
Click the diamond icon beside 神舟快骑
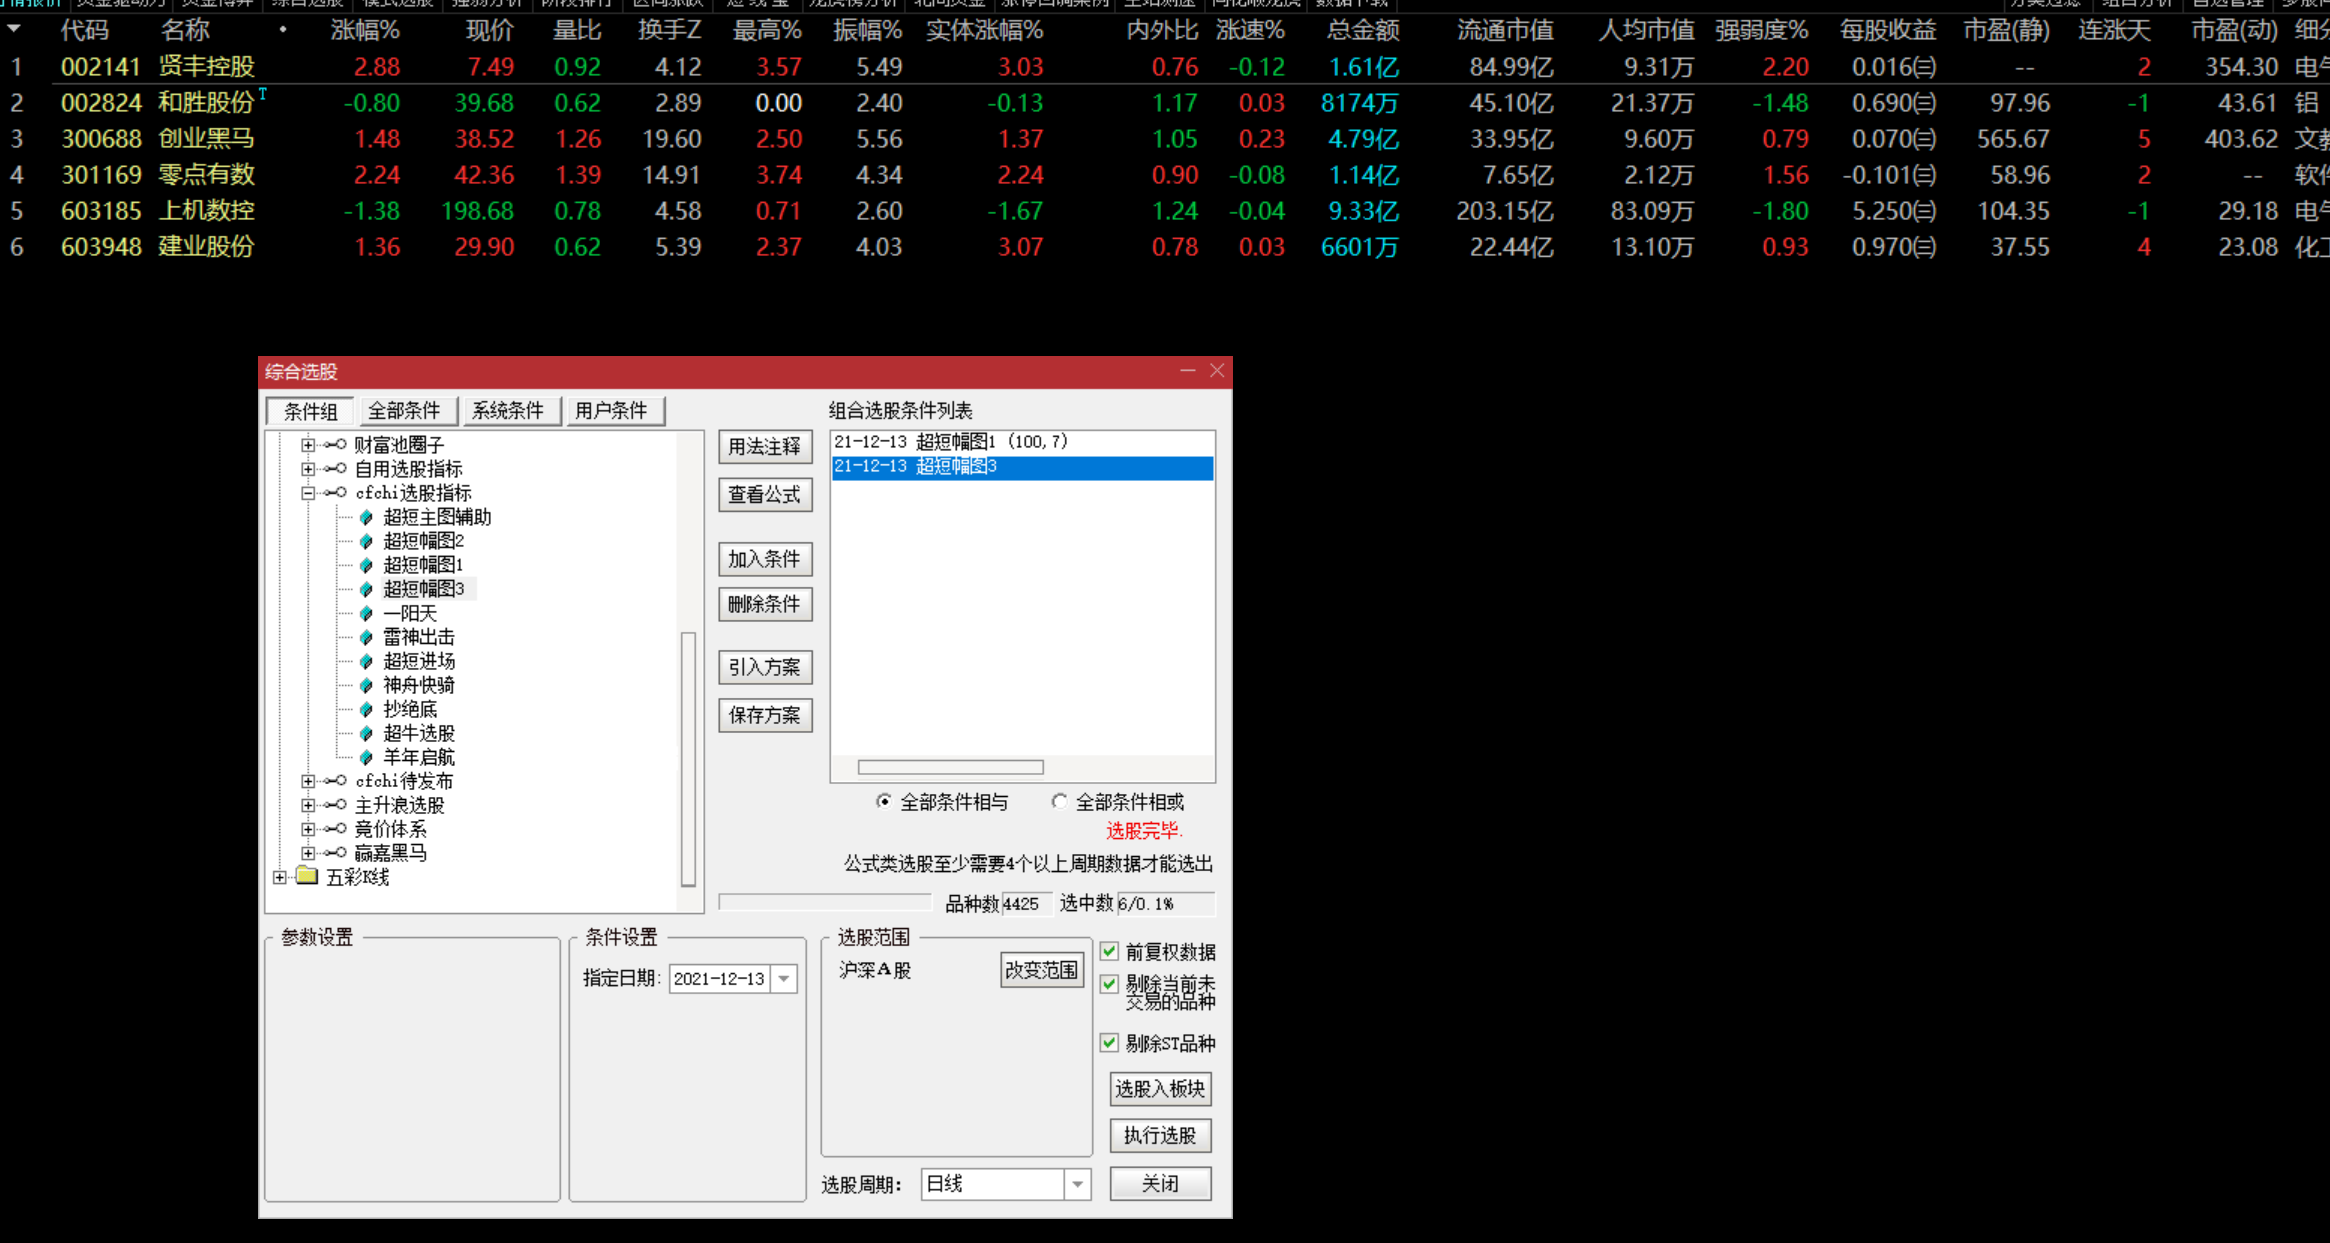coord(366,685)
